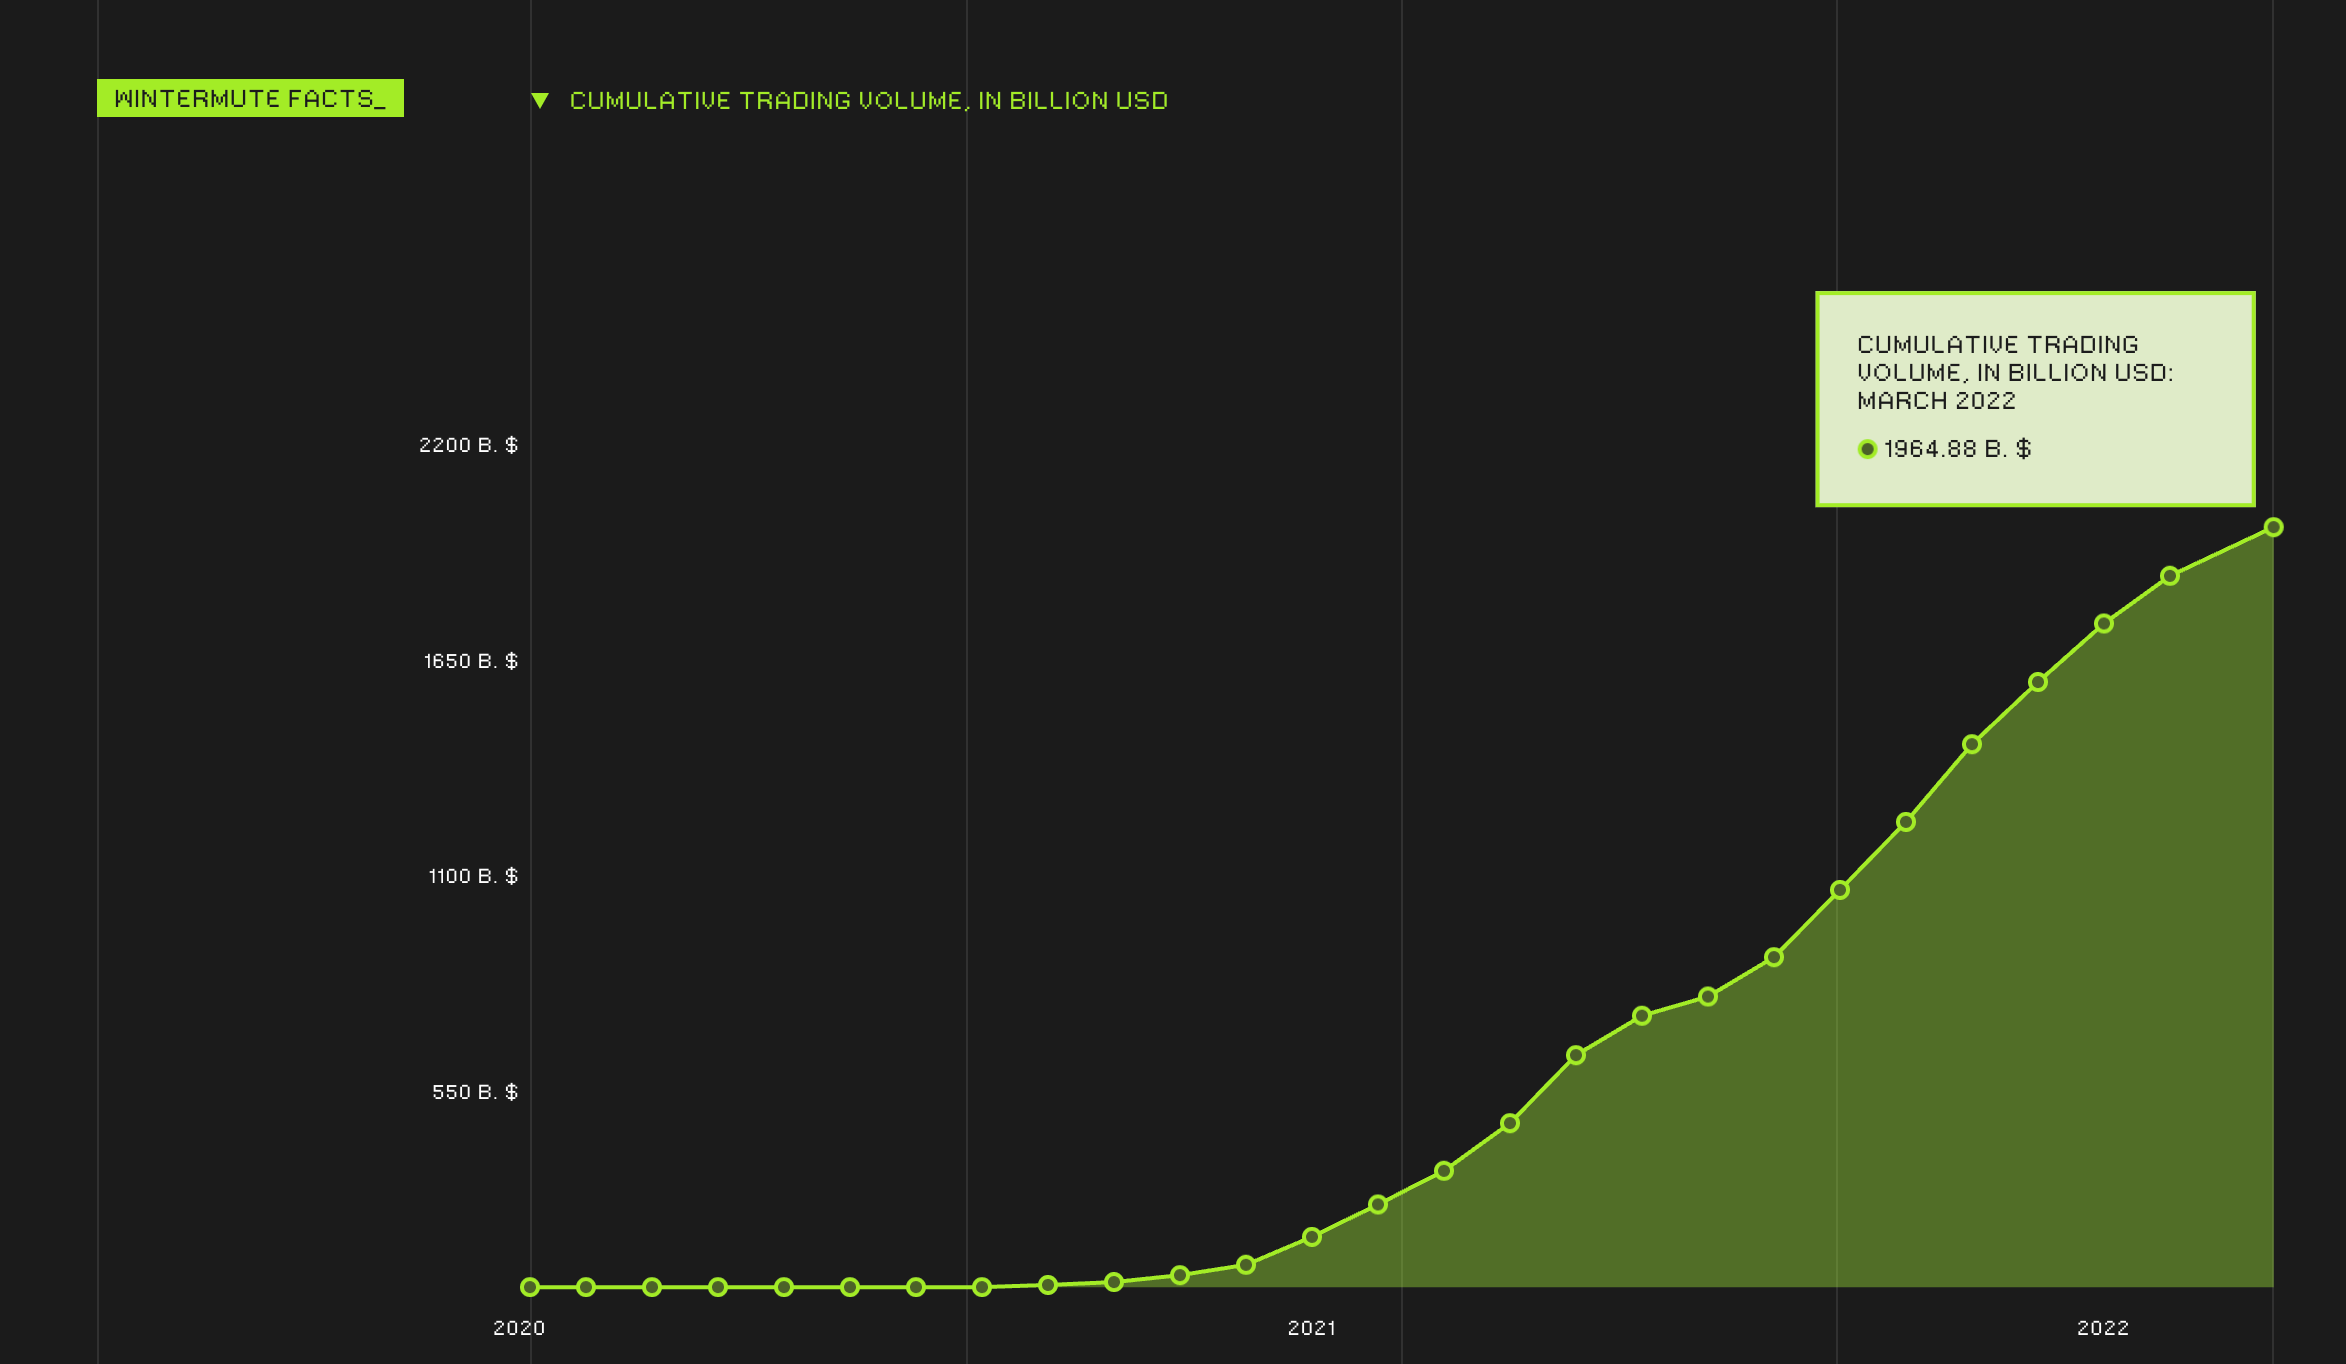Click the green dot inside the tooltip
Screen dimensions: 2346x1364
click(x=1867, y=449)
